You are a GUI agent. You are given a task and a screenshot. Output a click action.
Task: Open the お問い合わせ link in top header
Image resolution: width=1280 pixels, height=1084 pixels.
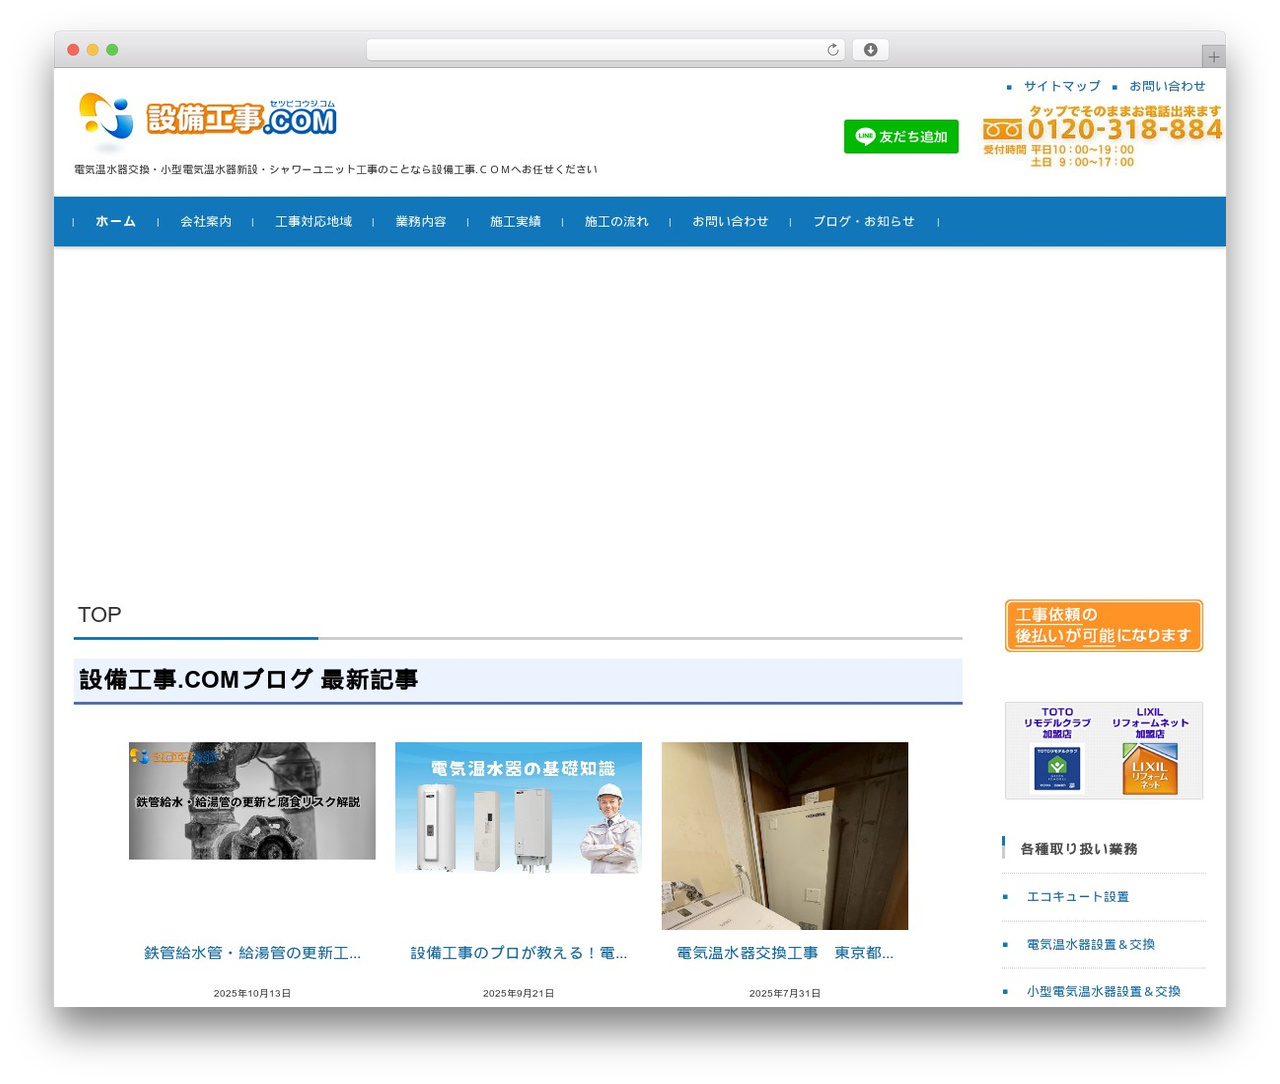1167,86
